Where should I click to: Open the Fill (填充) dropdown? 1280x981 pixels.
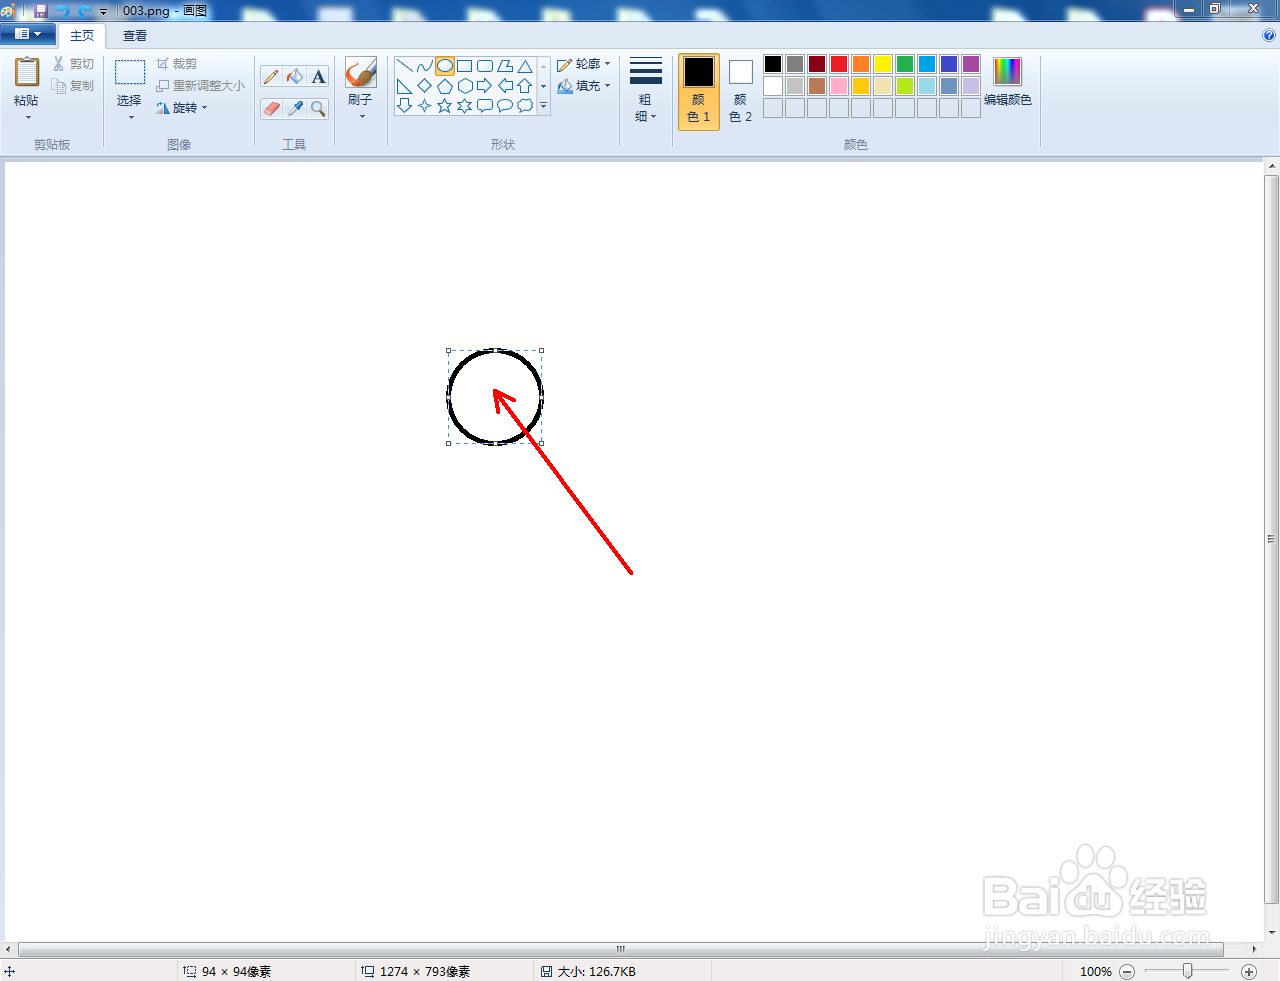pyautogui.click(x=584, y=86)
